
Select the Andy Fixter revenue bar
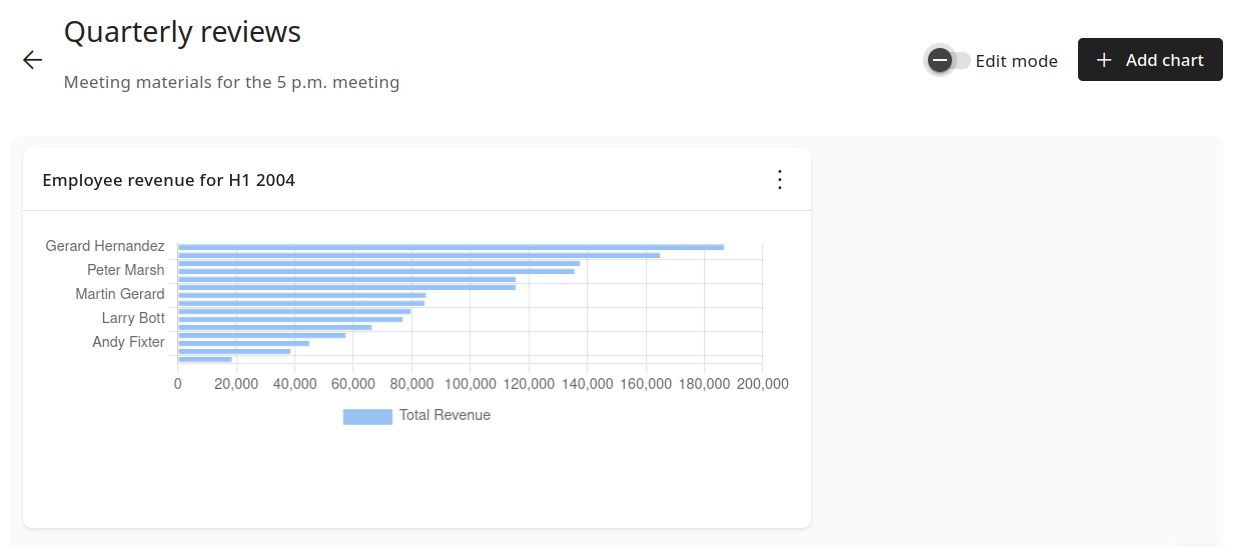click(x=243, y=343)
